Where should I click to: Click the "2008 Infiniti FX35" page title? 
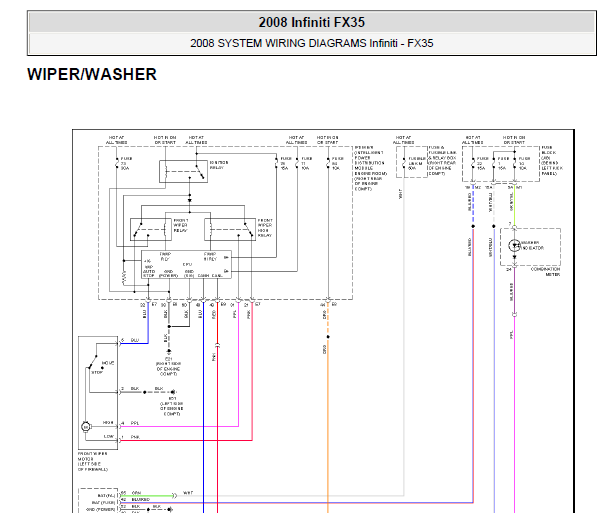click(x=311, y=22)
